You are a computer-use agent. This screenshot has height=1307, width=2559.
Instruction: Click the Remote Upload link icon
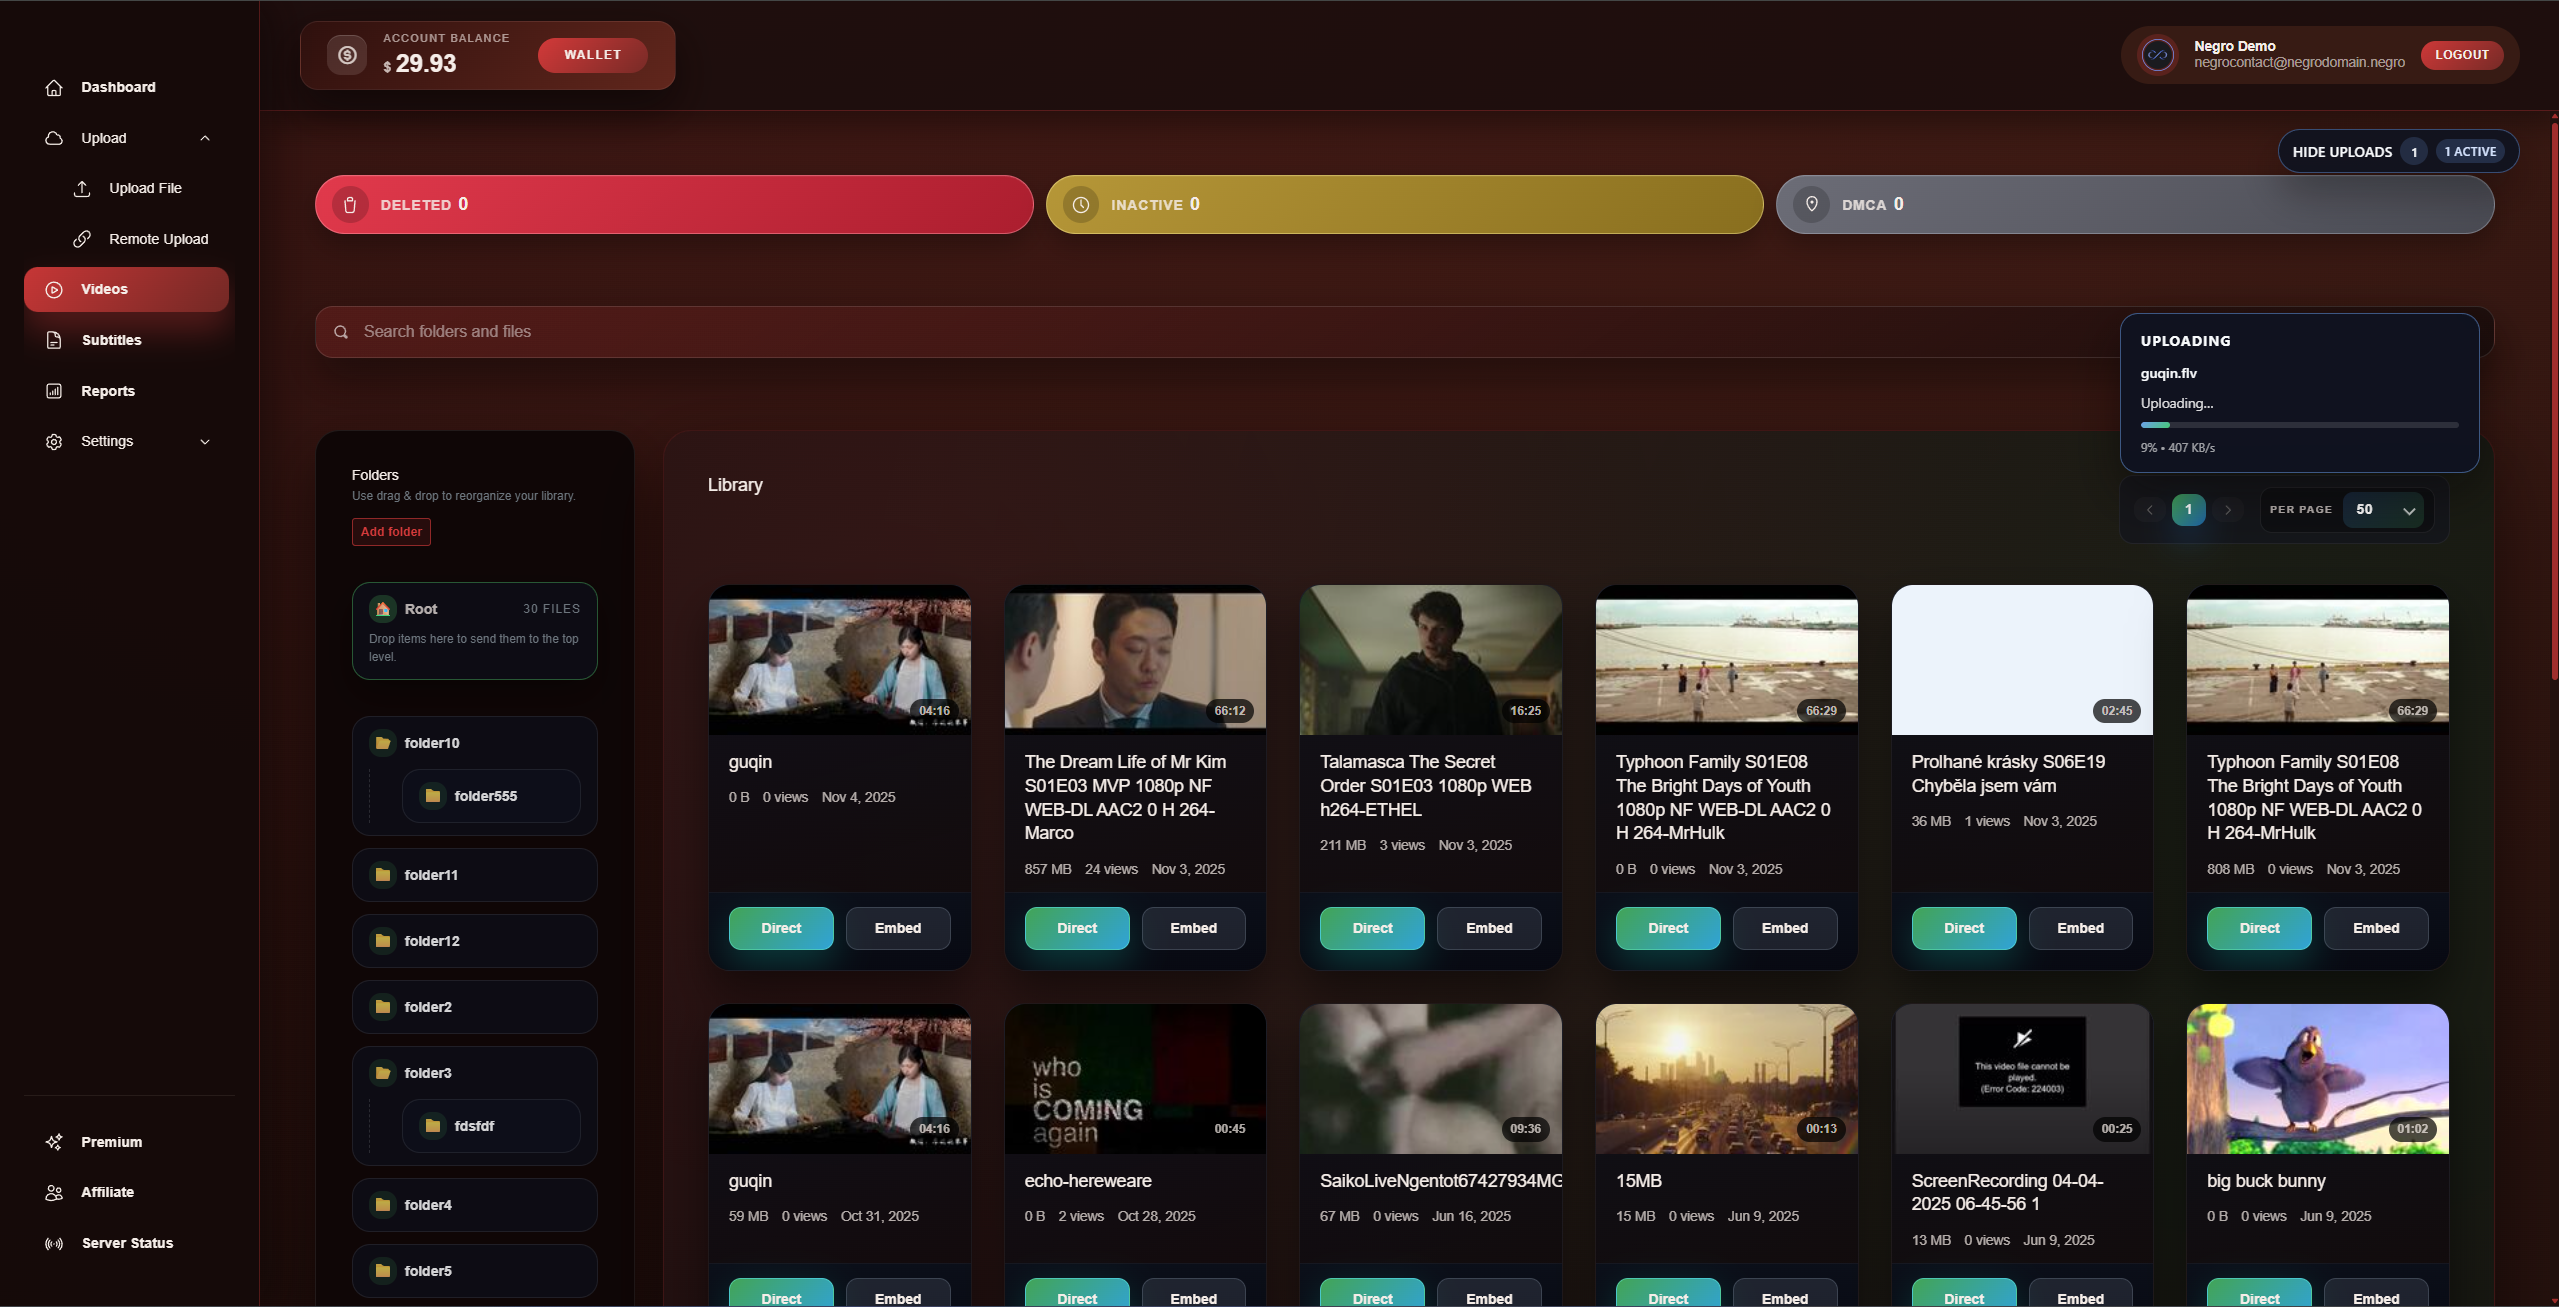click(x=82, y=239)
